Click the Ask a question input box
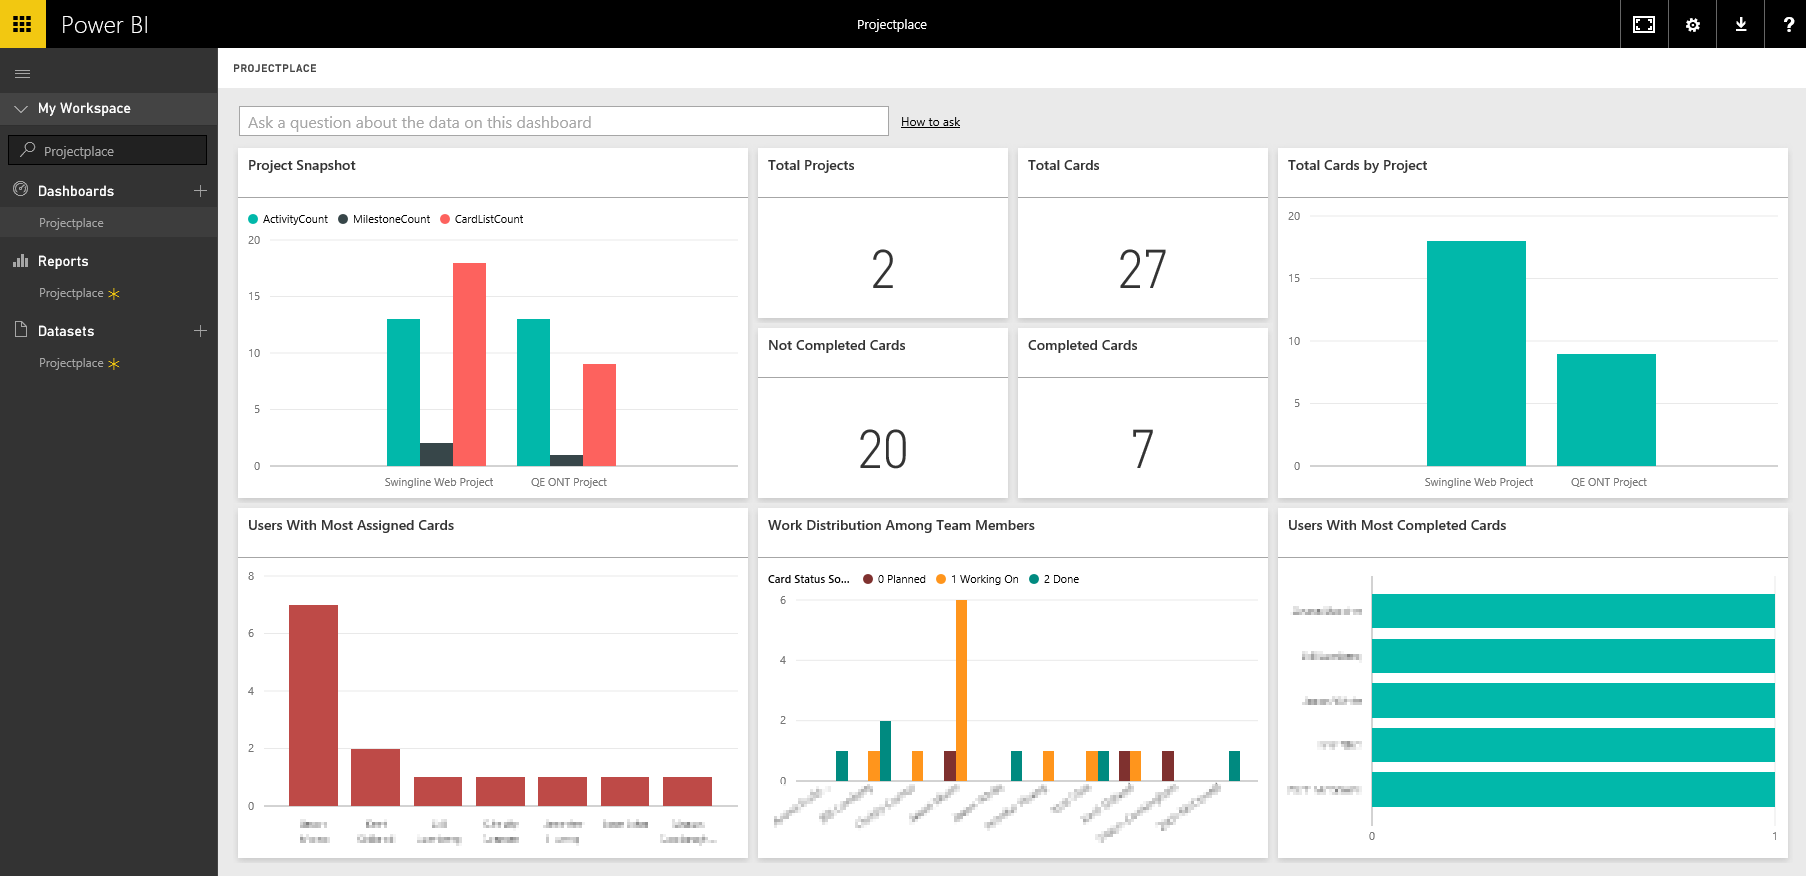 tap(564, 121)
